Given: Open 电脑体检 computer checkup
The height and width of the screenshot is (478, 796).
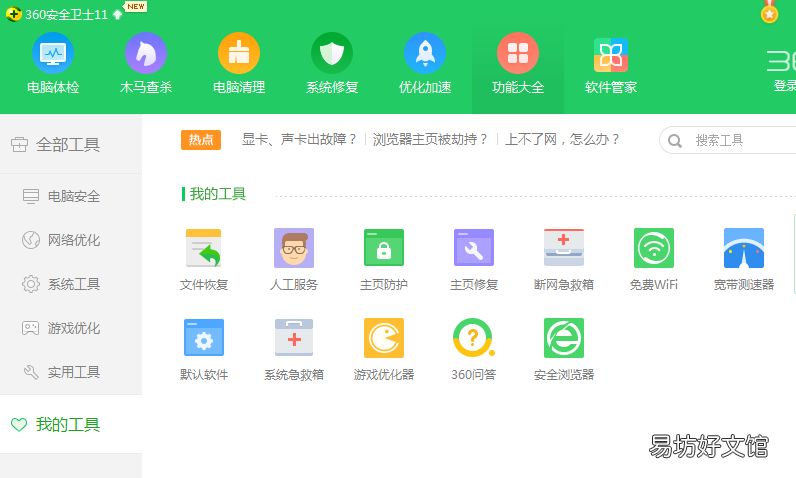Looking at the screenshot, I should (x=53, y=63).
